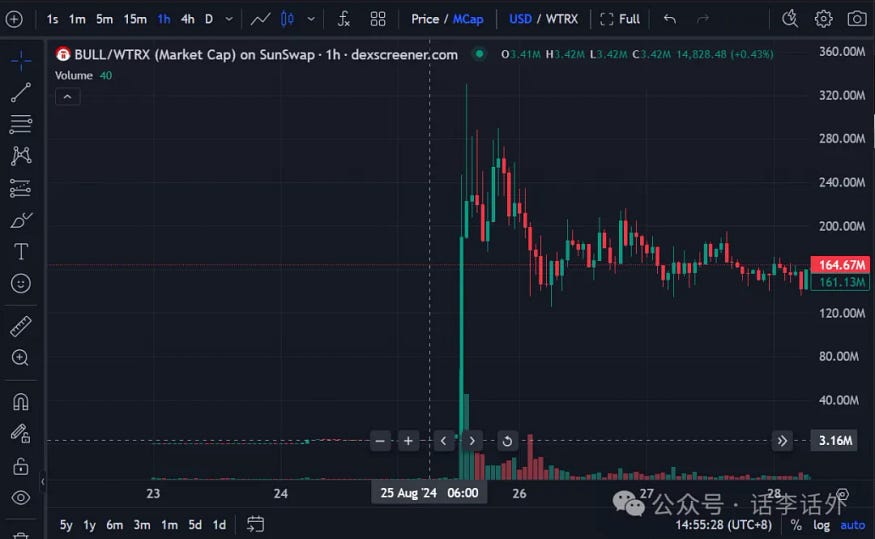Toggle stay in drawing mode pencil-lock
Viewport: 875px width, 539px height.
pyautogui.click(x=21, y=434)
